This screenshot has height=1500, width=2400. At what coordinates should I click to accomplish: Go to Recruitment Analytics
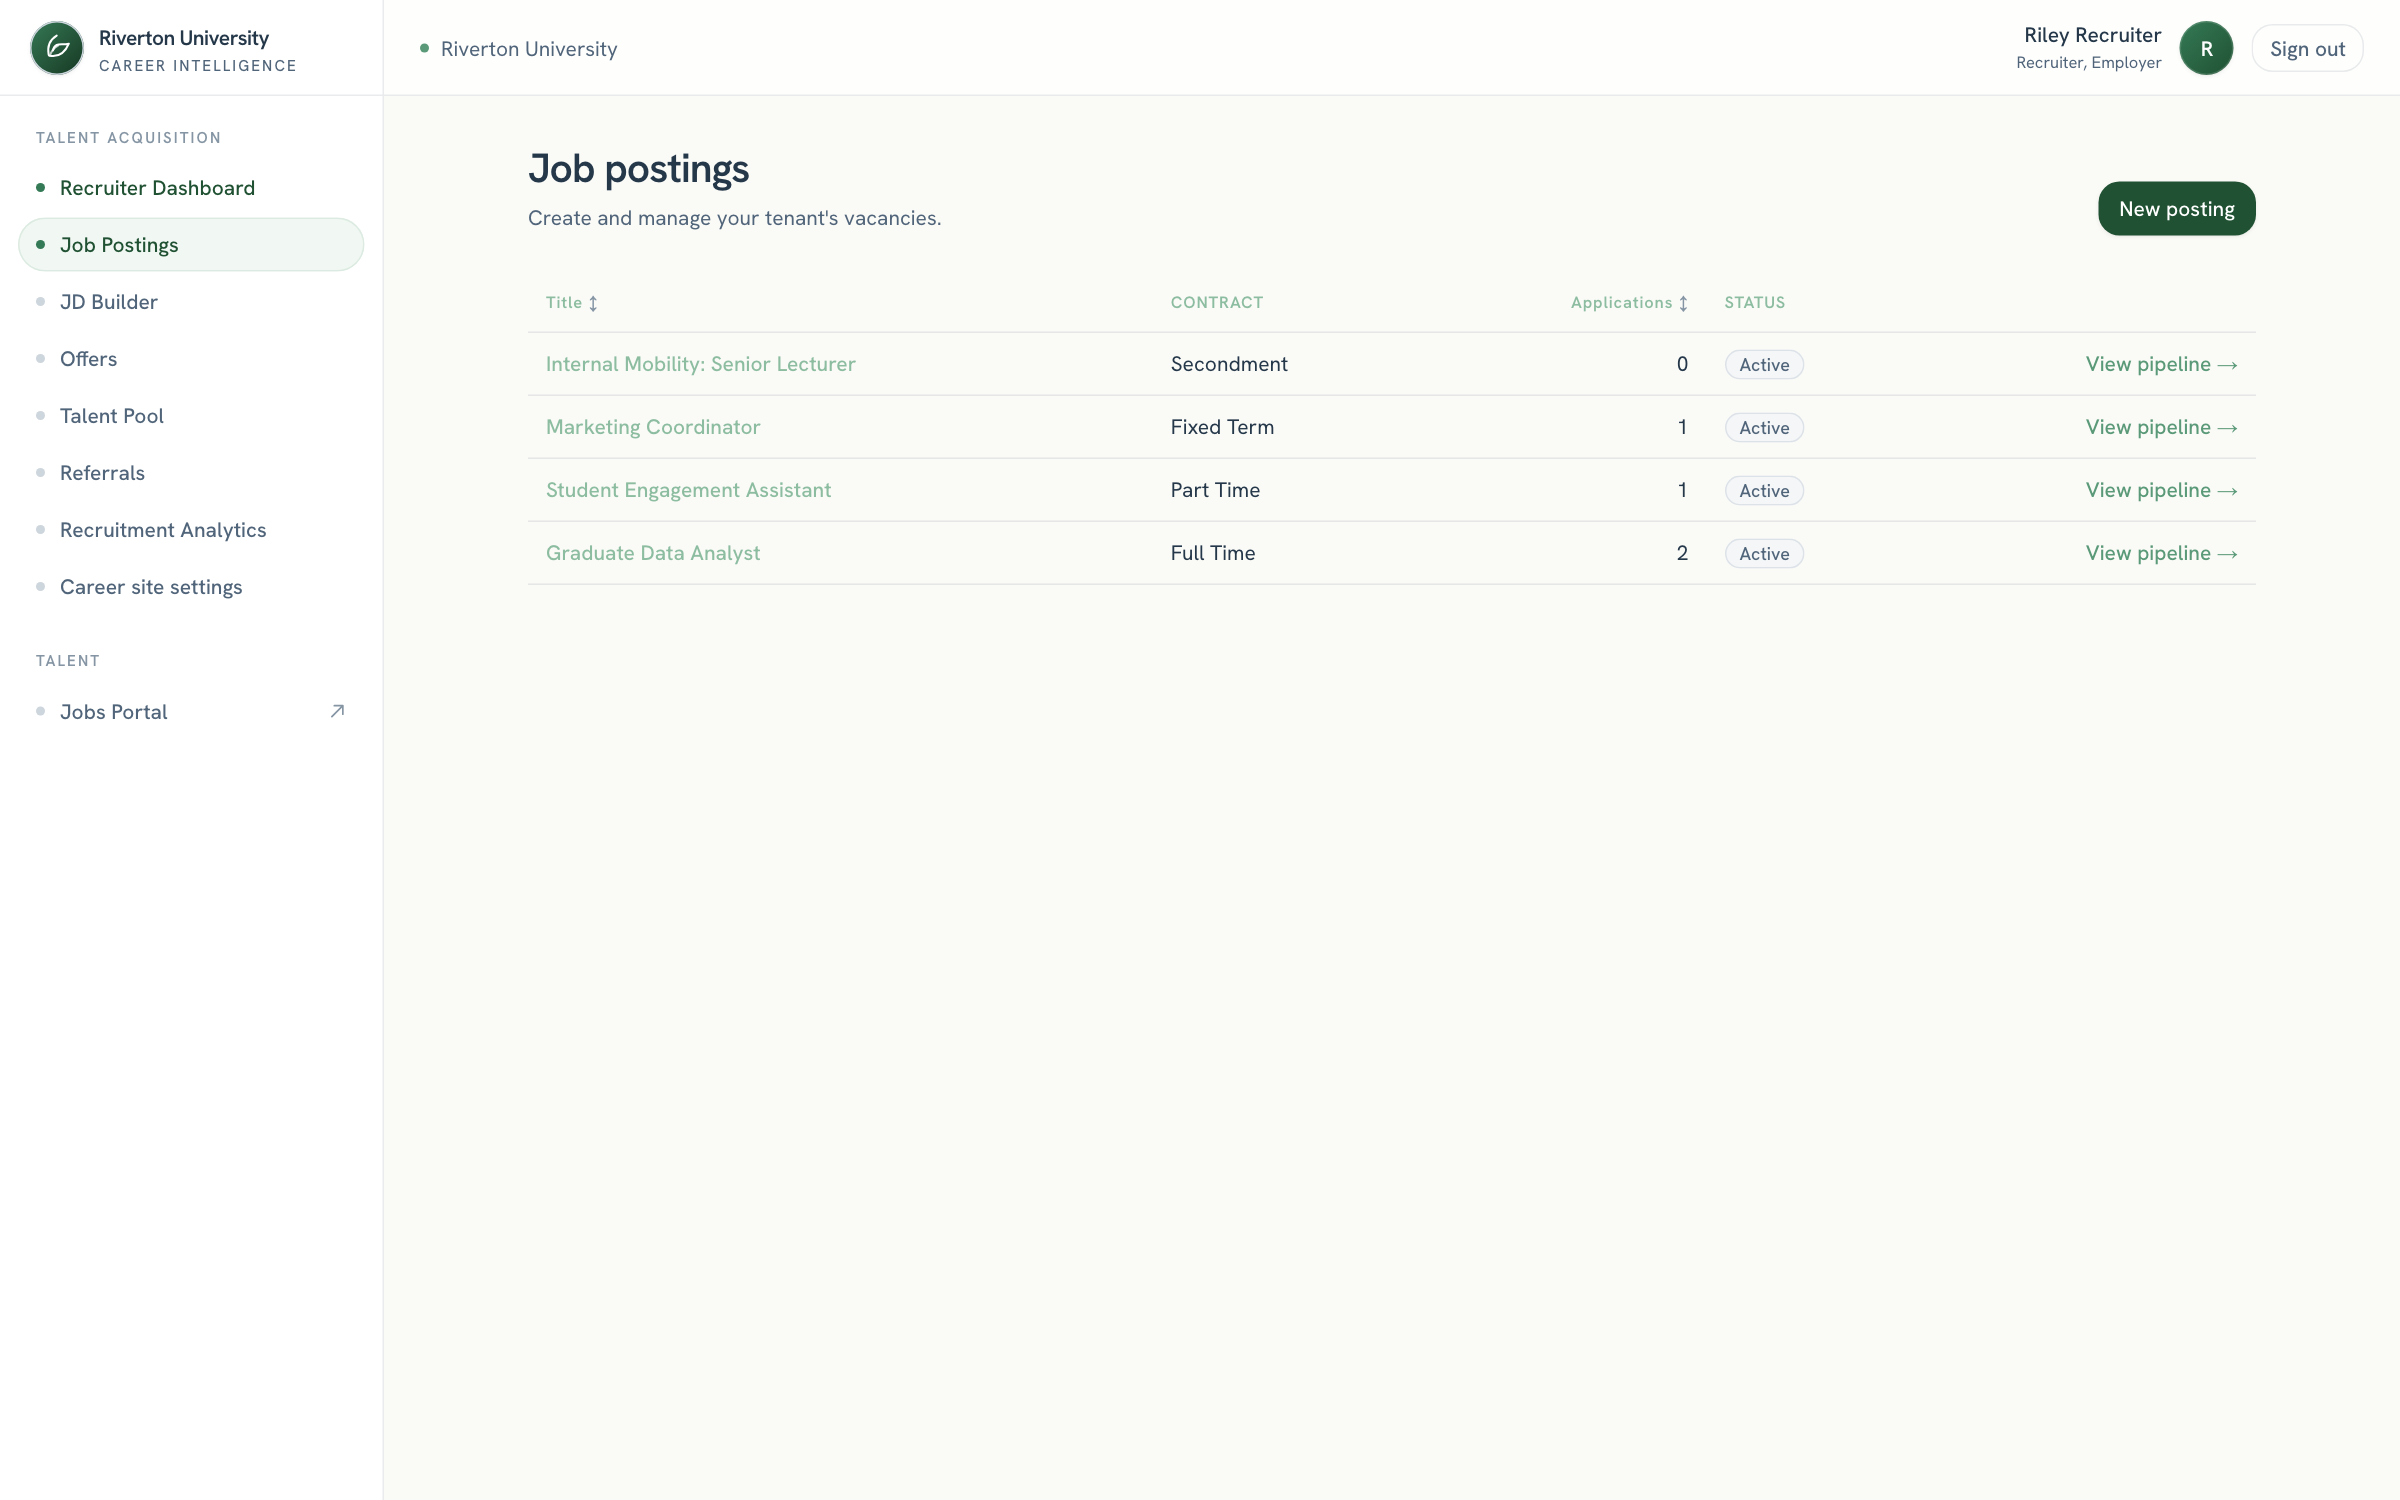tap(191, 530)
